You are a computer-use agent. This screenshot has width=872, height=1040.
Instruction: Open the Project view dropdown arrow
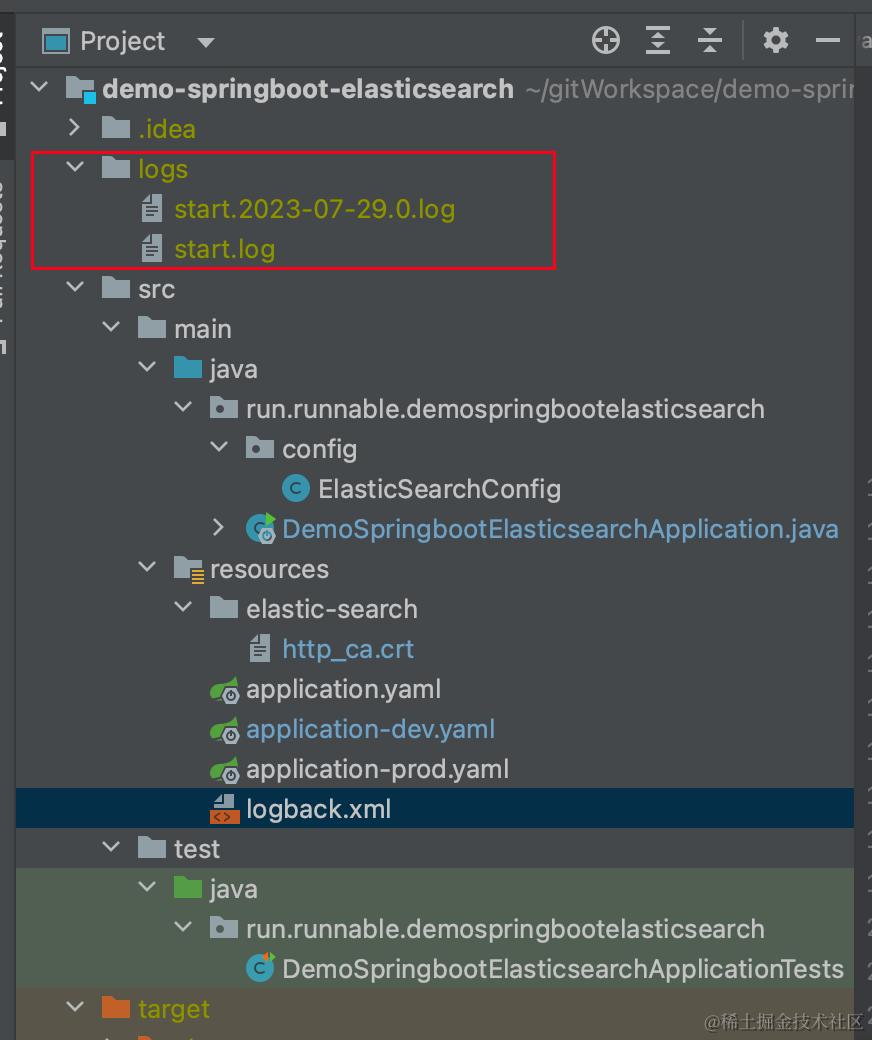pyautogui.click(x=206, y=42)
